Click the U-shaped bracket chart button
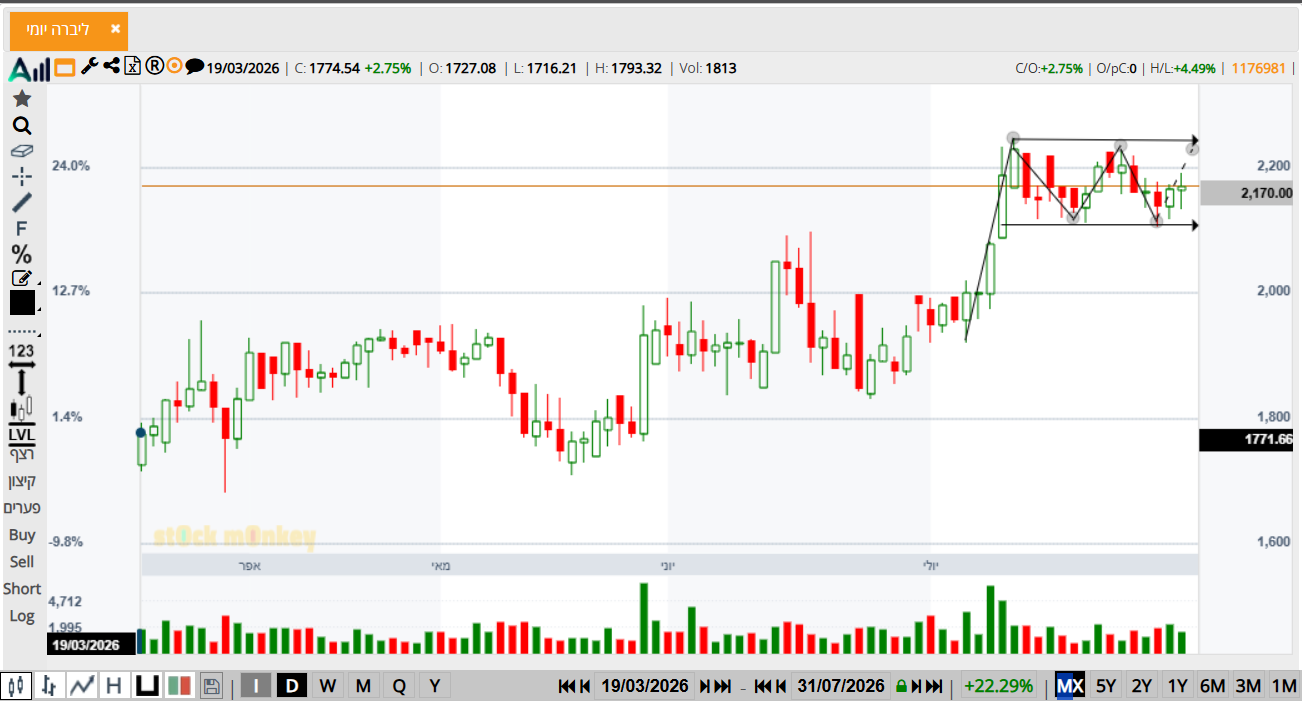Image resolution: width=1302 pixels, height=702 pixels. [149, 686]
